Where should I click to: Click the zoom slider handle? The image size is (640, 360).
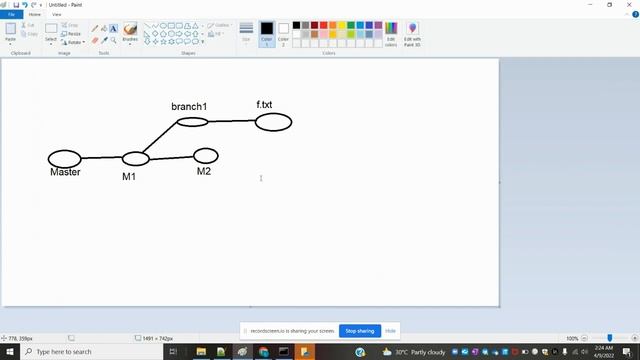[610, 338]
